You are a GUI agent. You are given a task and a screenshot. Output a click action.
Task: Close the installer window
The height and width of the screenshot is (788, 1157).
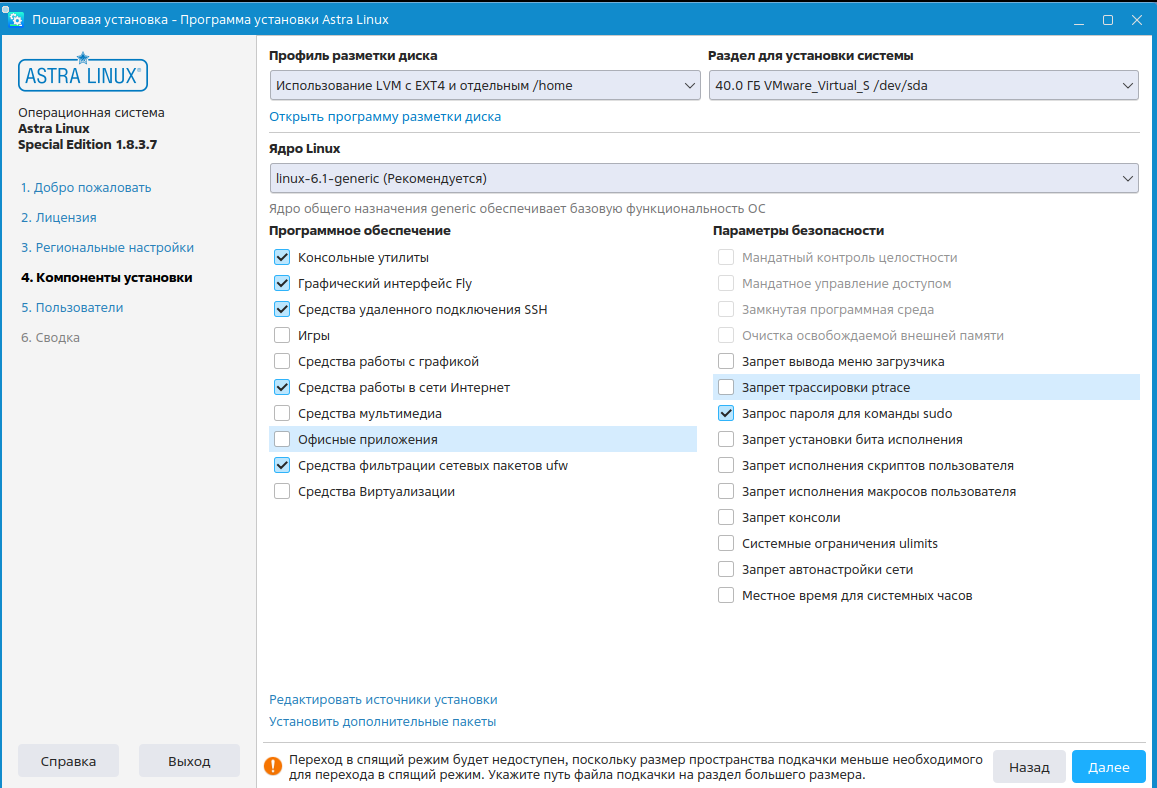[1137, 20]
